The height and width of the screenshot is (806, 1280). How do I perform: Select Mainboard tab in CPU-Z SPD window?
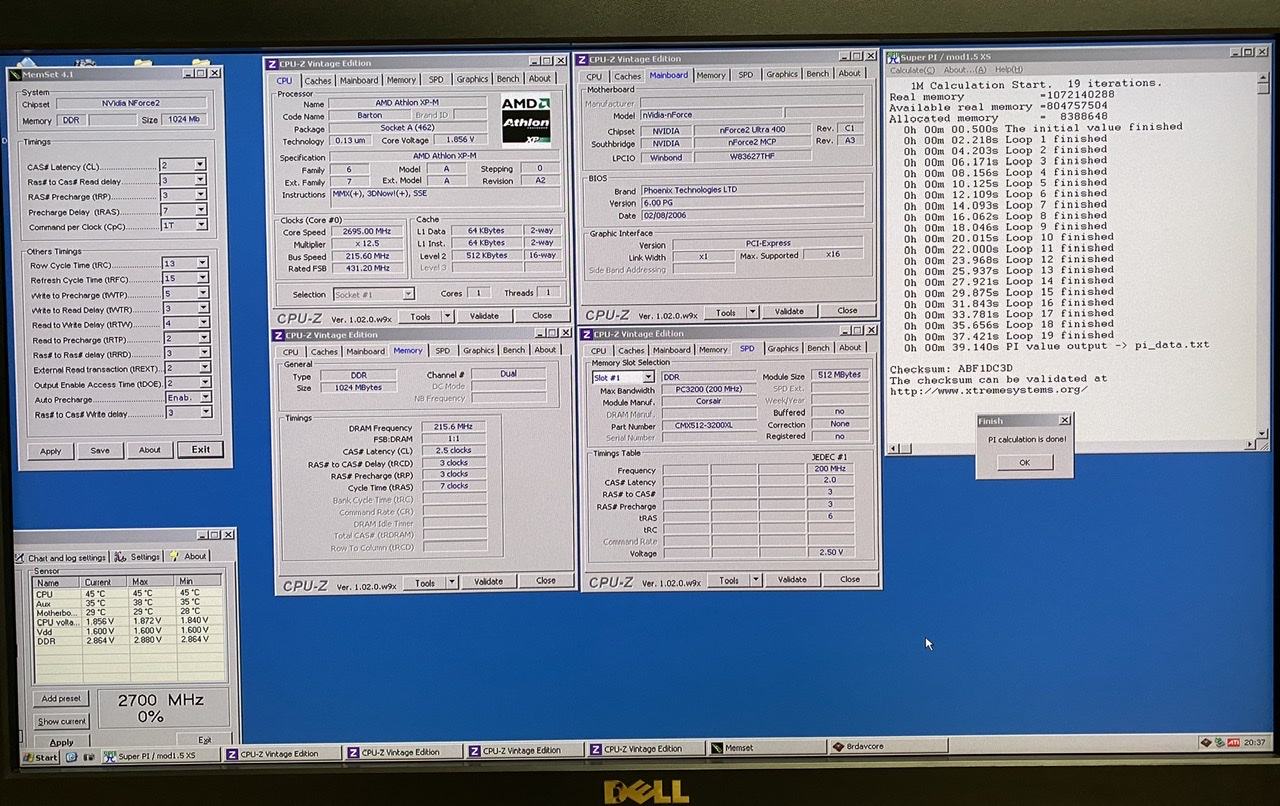click(x=673, y=350)
